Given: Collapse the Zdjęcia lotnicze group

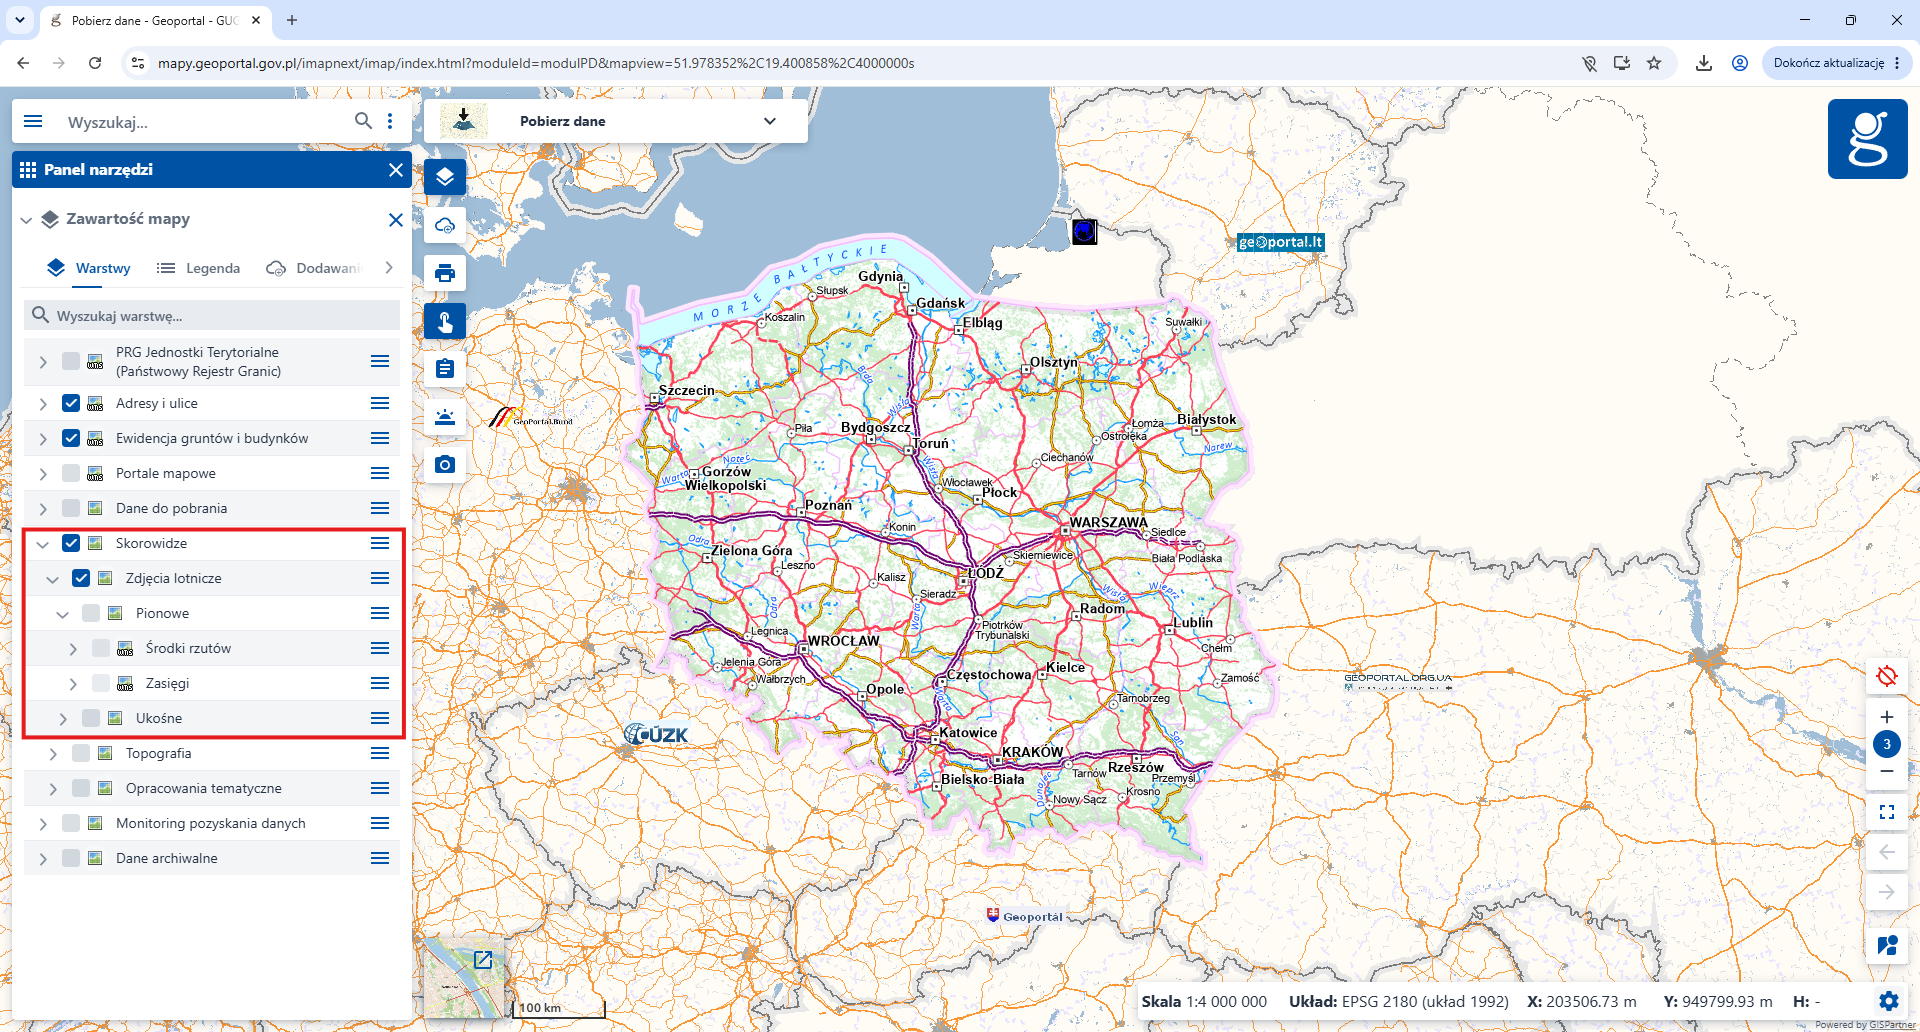Looking at the screenshot, I should [53, 579].
